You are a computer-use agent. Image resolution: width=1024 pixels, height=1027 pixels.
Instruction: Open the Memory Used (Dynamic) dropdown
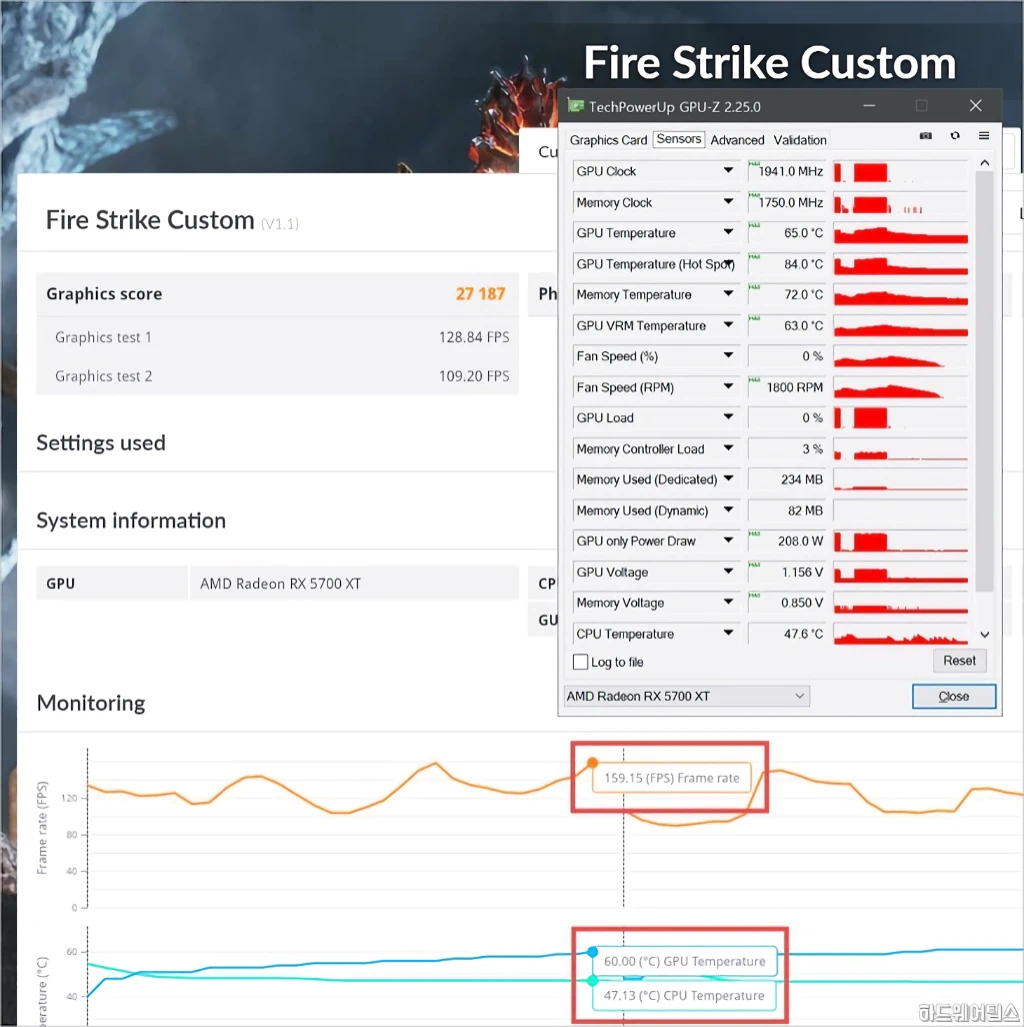728,510
